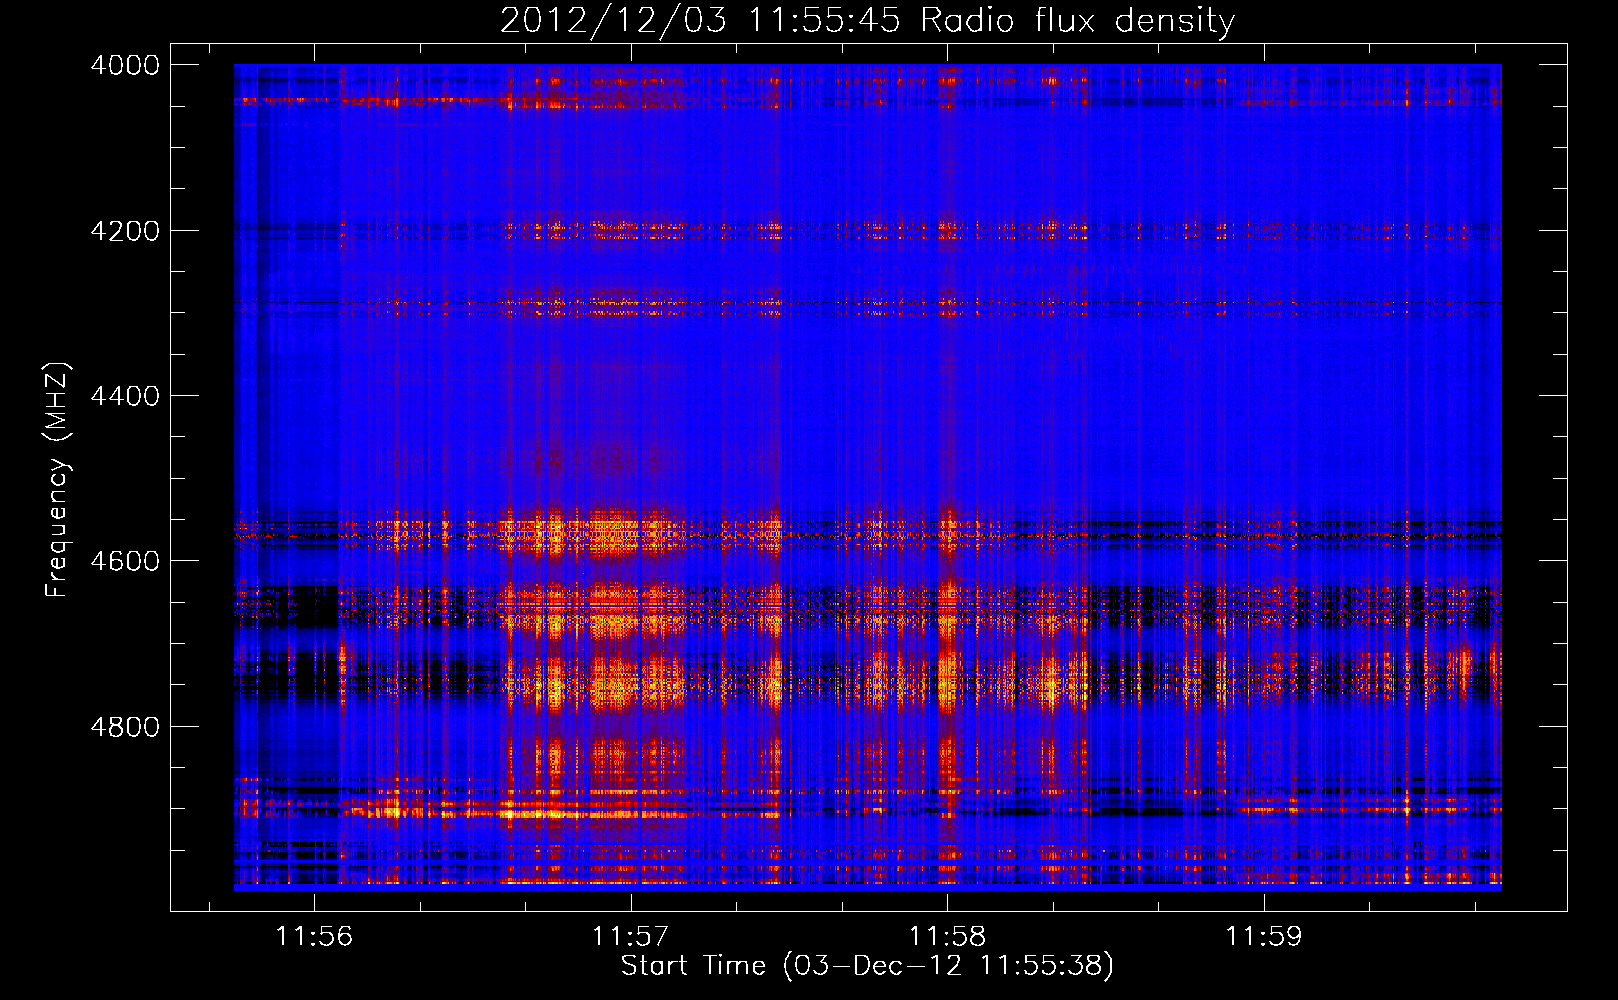The height and width of the screenshot is (1000, 1618).
Task: Click the '4800' frequency axis label
Action: pyautogui.click(x=125, y=727)
